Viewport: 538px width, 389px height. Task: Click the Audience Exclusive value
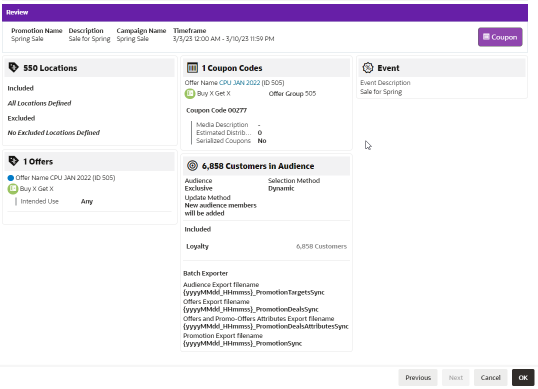pos(198,188)
